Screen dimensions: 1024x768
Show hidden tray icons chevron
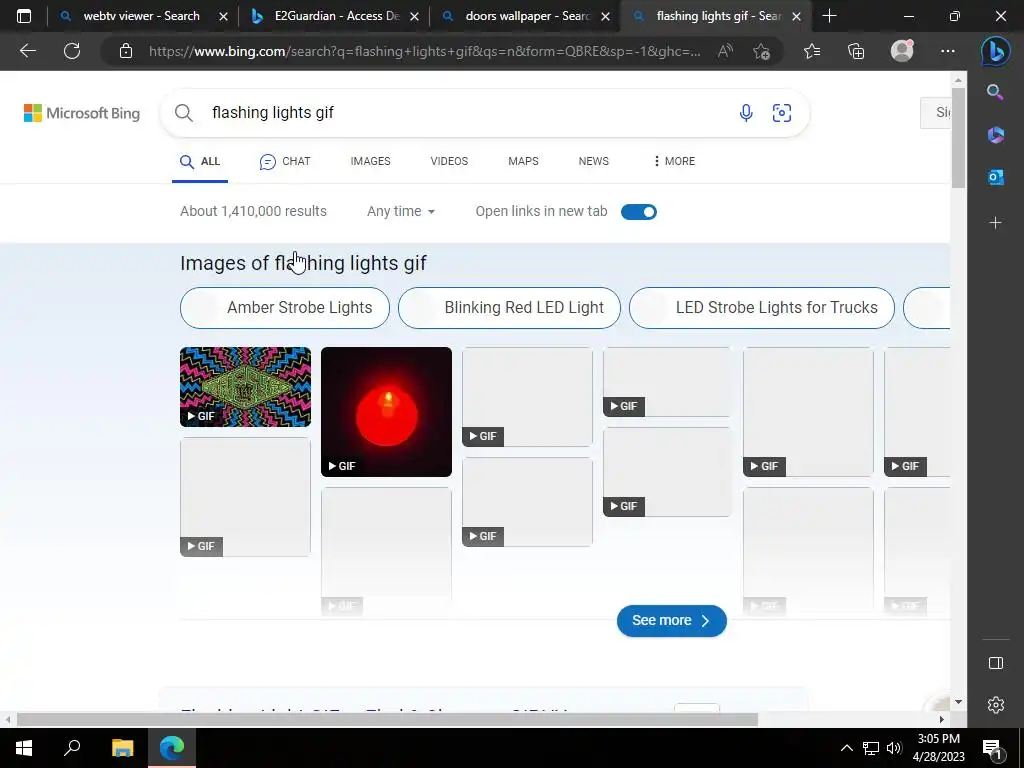pyautogui.click(x=846, y=748)
